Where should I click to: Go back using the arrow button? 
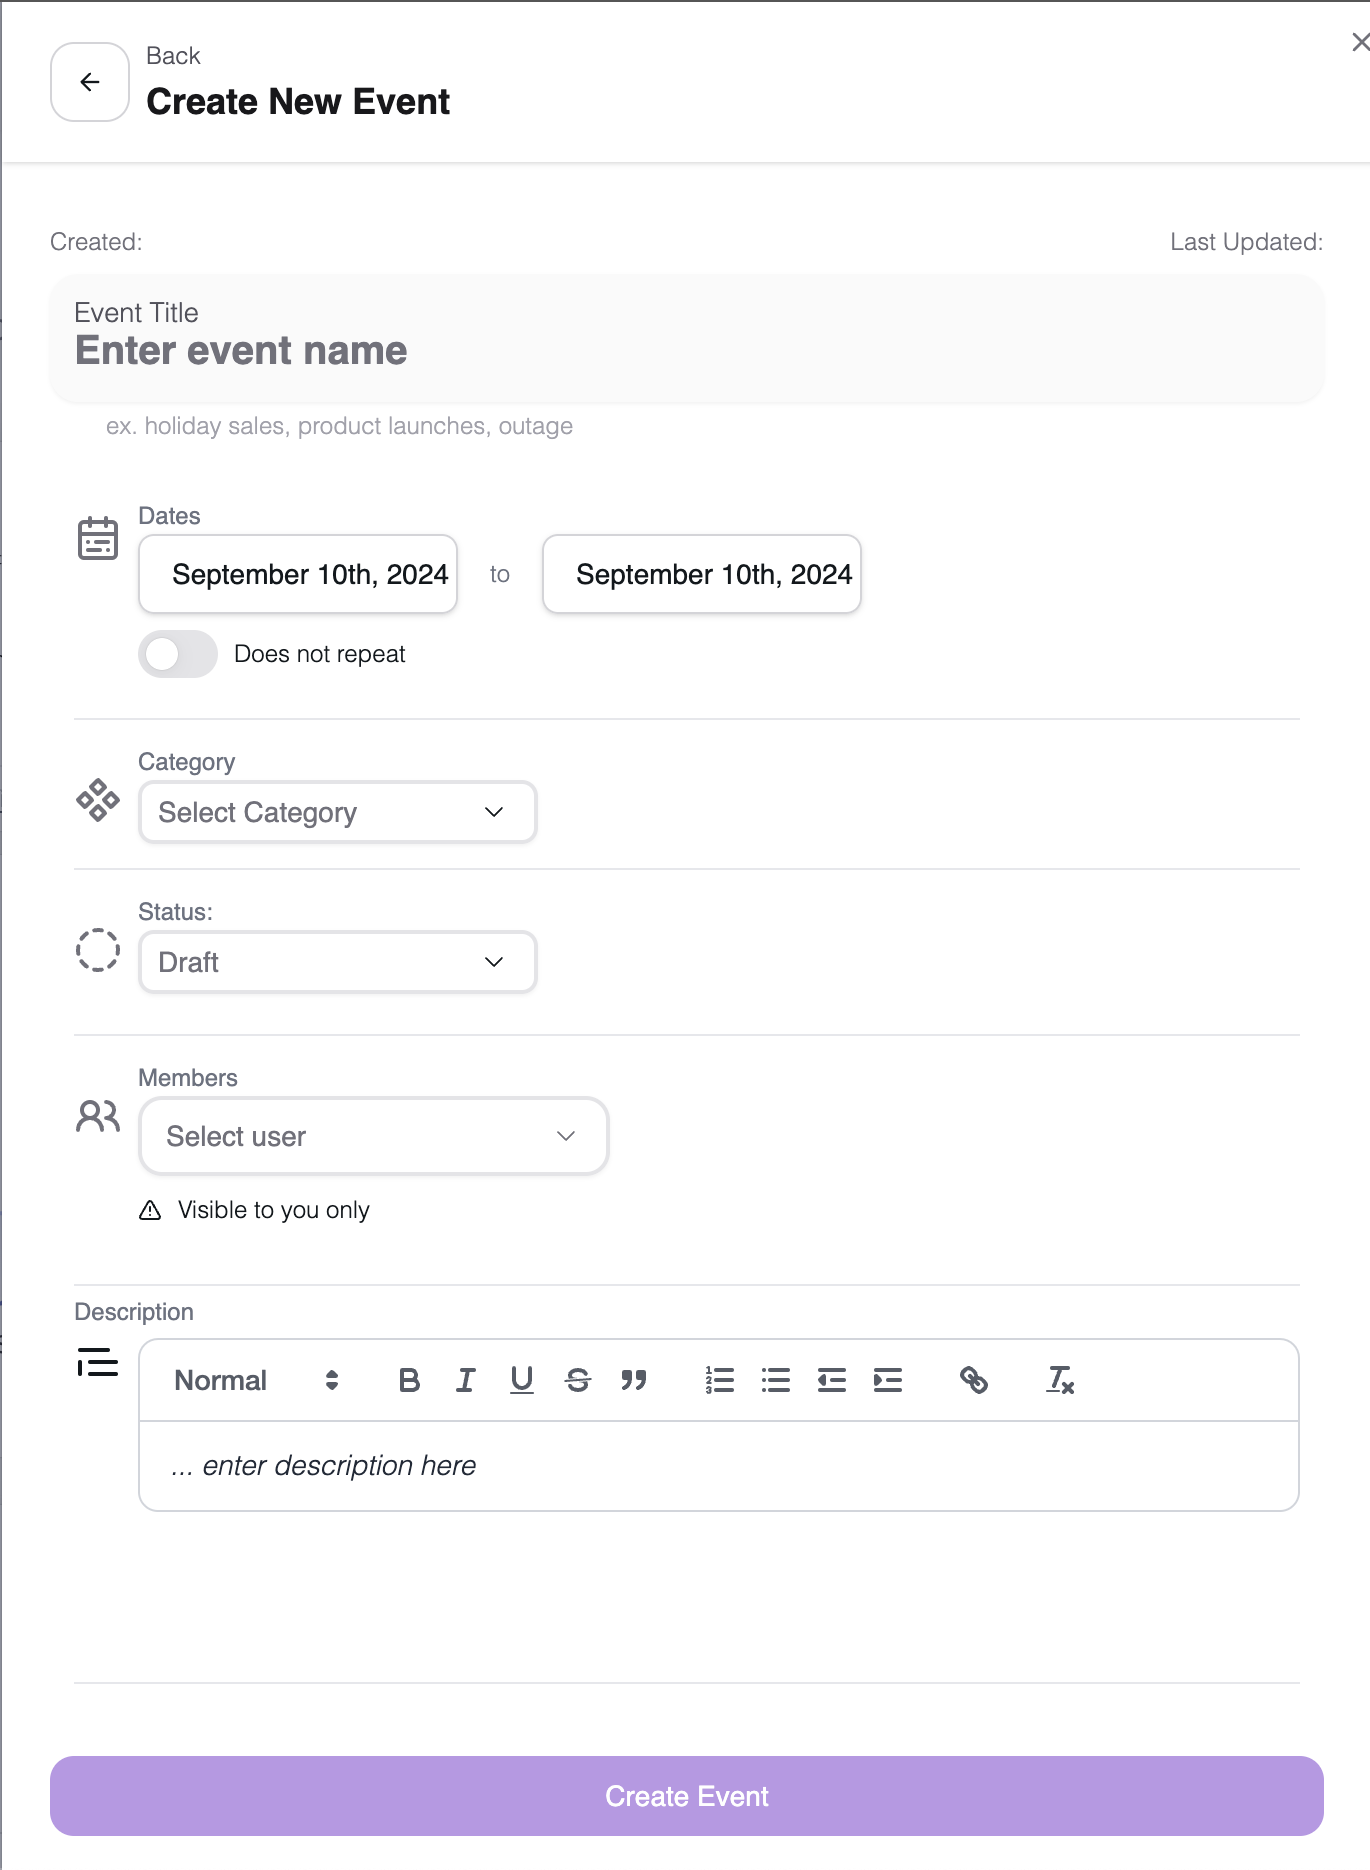[x=90, y=82]
